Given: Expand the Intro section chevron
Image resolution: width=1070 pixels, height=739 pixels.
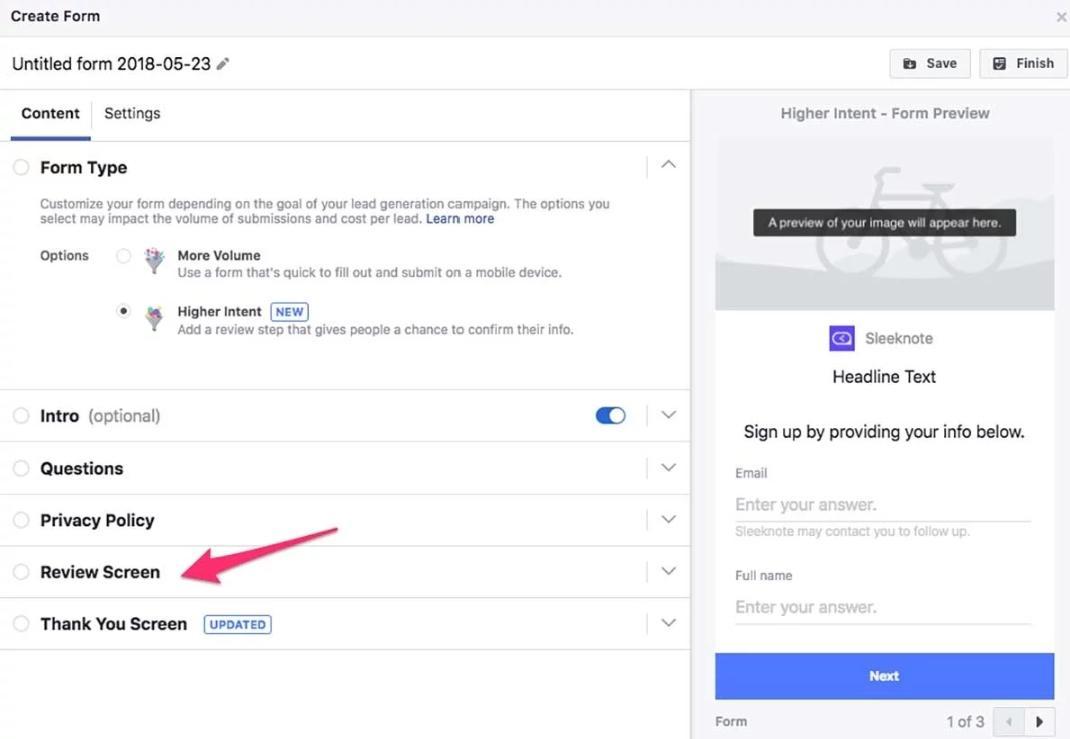Looking at the screenshot, I should 669,415.
